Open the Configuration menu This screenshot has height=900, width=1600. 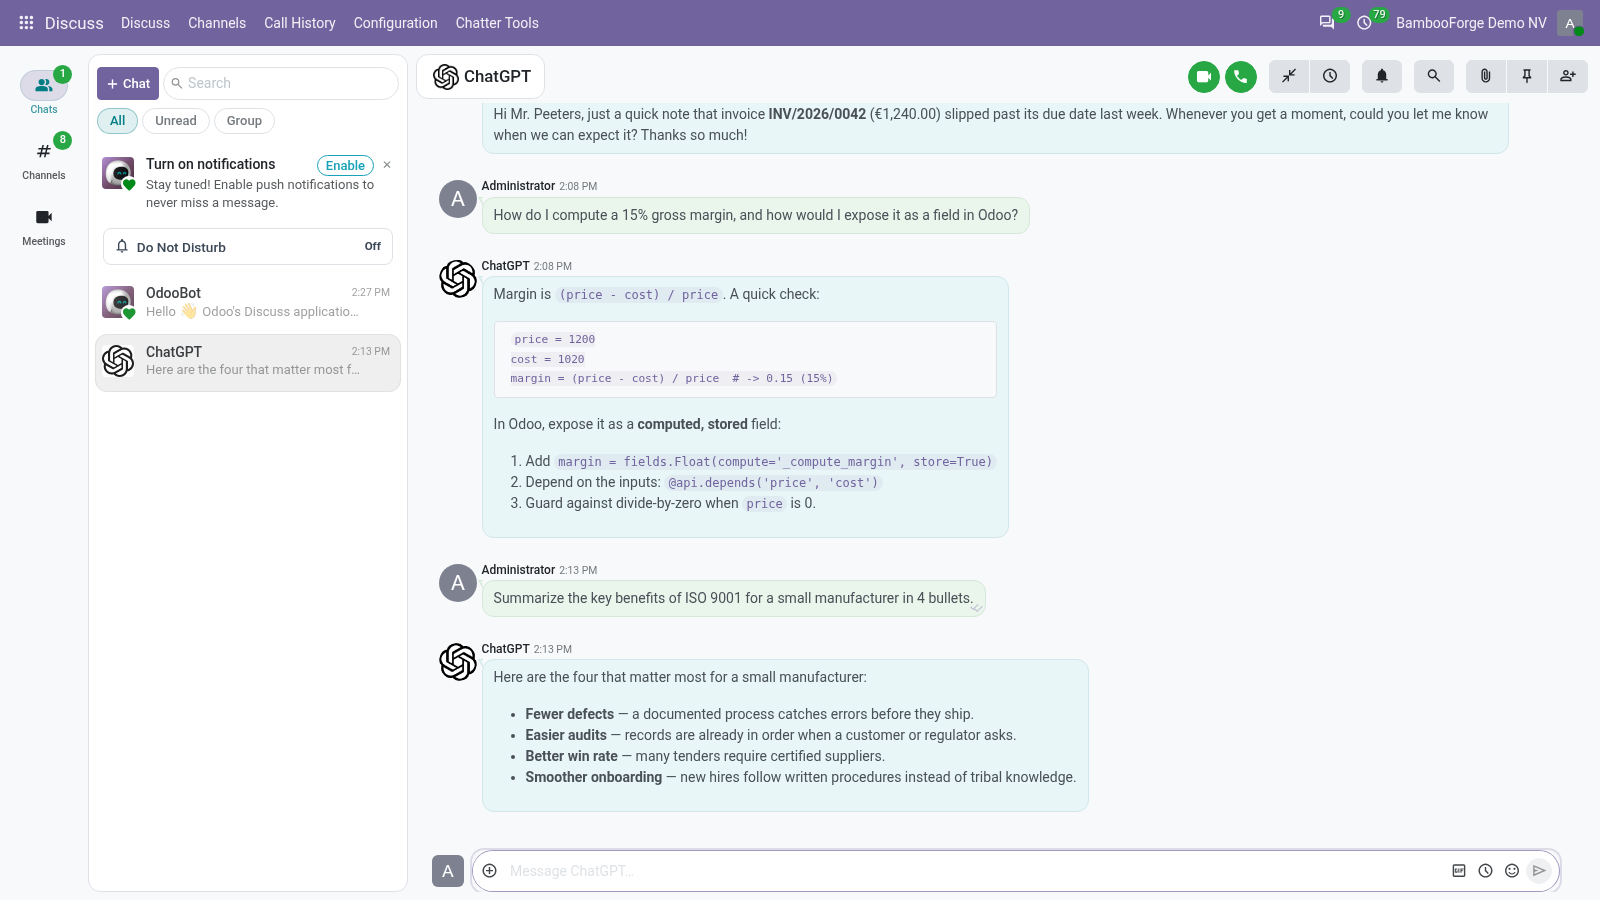tap(395, 23)
